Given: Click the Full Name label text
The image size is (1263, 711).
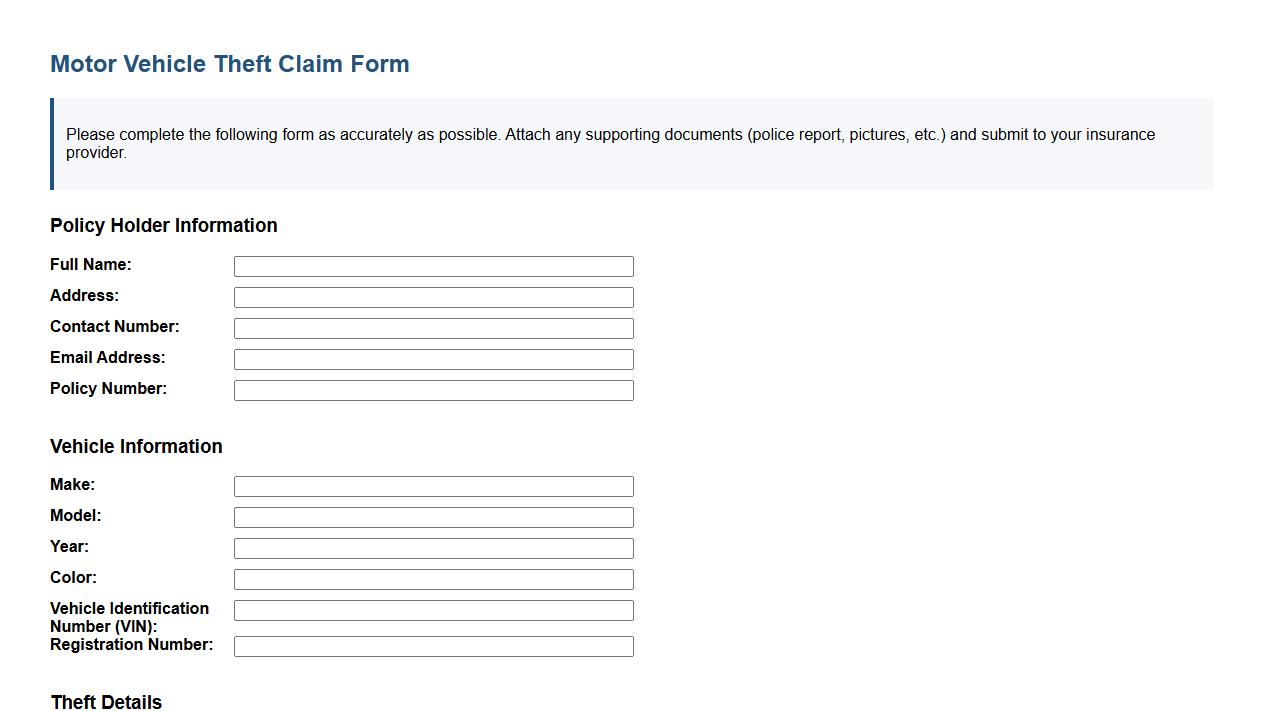Looking at the screenshot, I should pyautogui.click(x=90, y=264).
